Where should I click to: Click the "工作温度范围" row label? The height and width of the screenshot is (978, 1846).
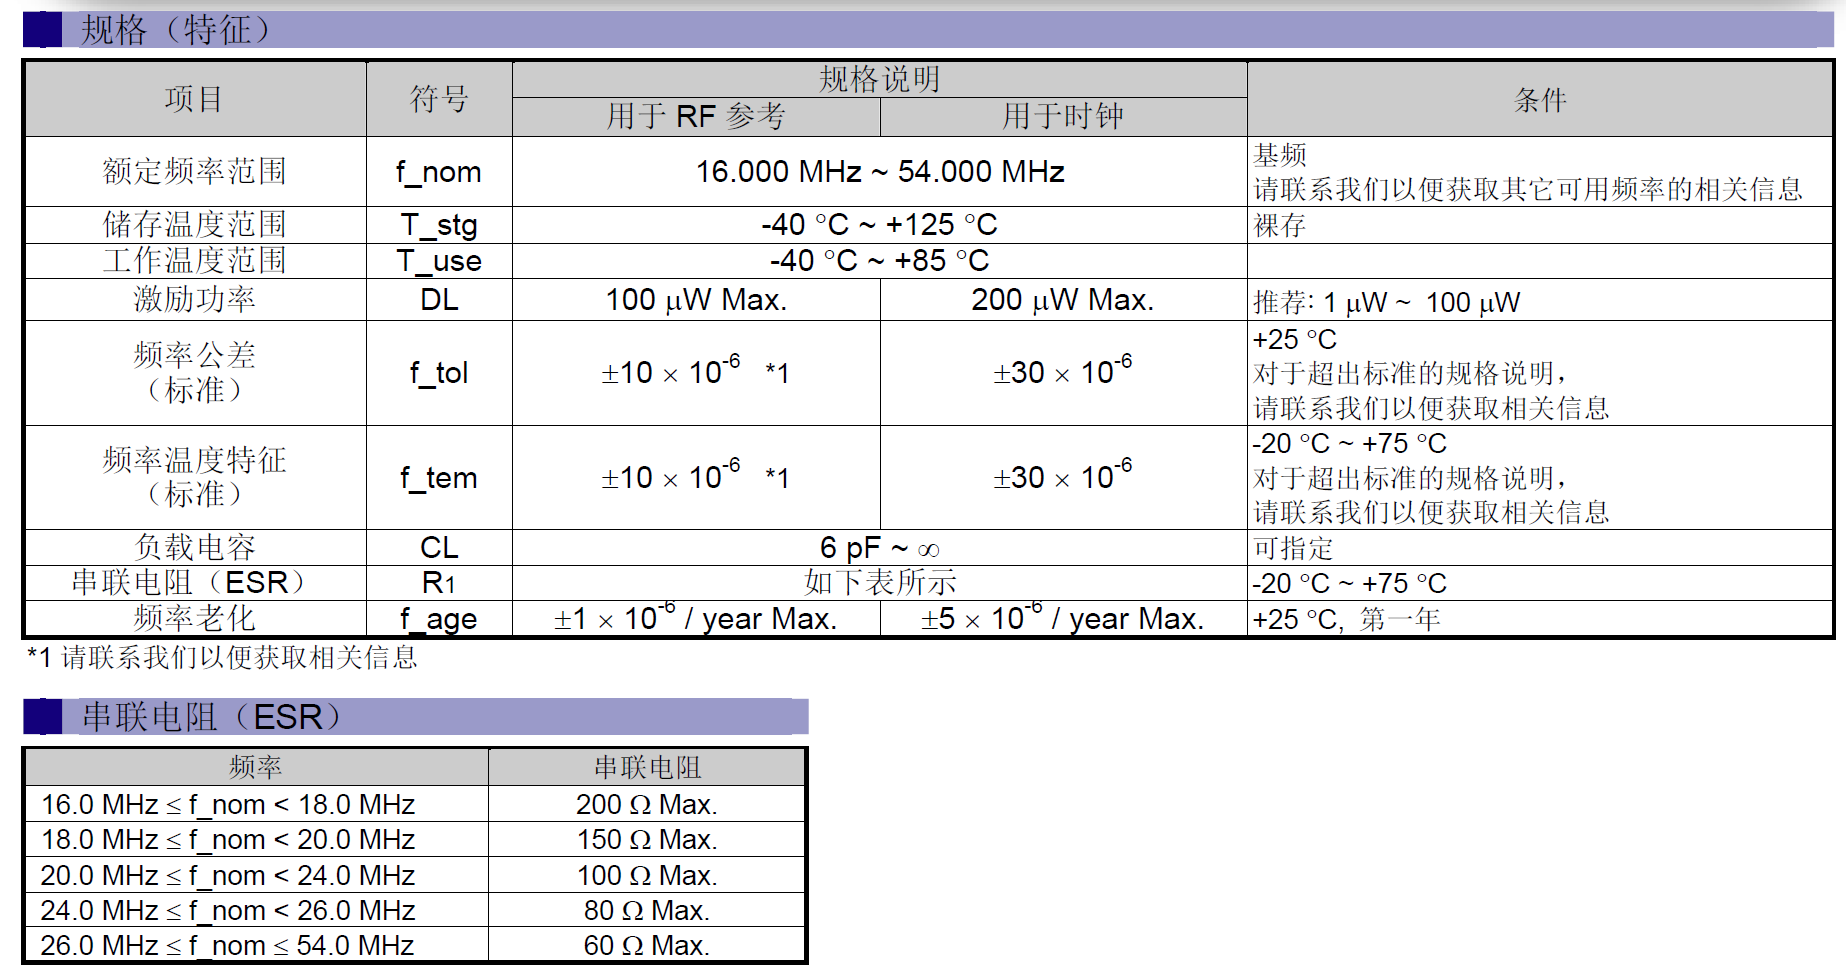pos(194,260)
